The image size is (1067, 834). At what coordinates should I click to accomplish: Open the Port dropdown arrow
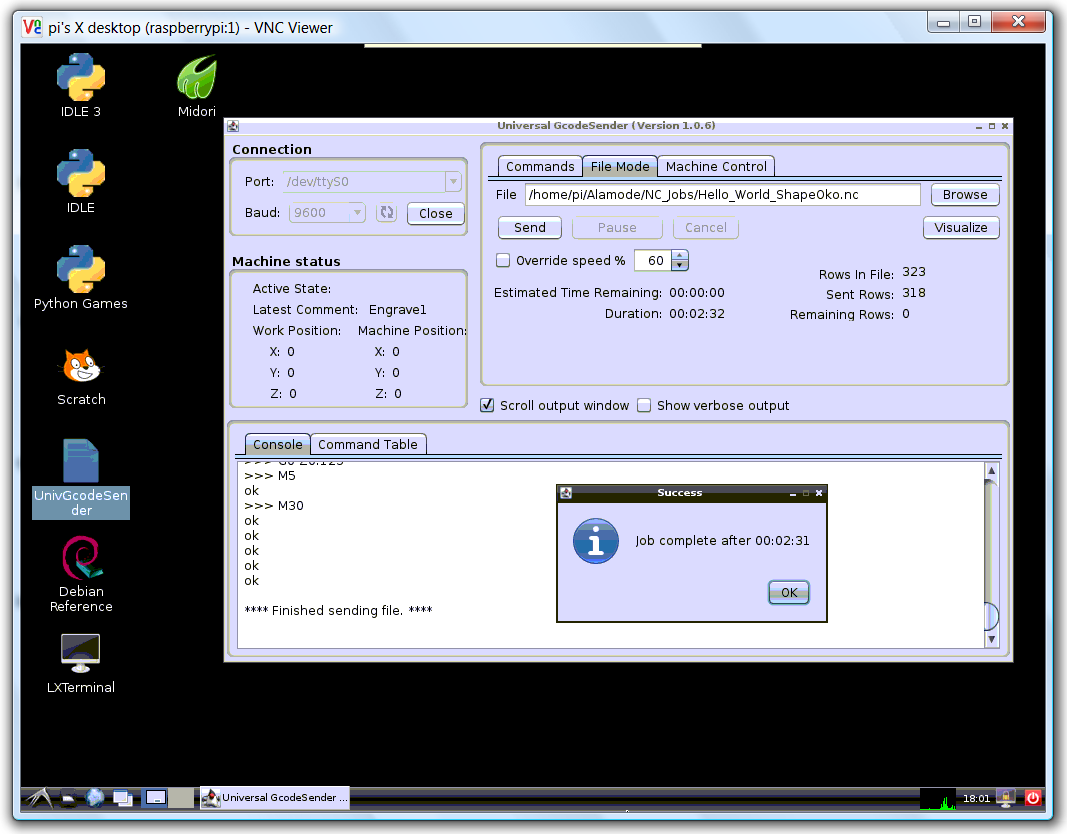pyautogui.click(x=453, y=182)
